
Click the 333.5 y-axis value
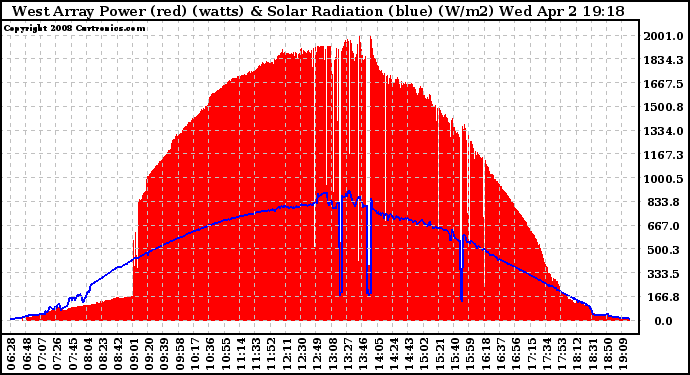[665, 274]
